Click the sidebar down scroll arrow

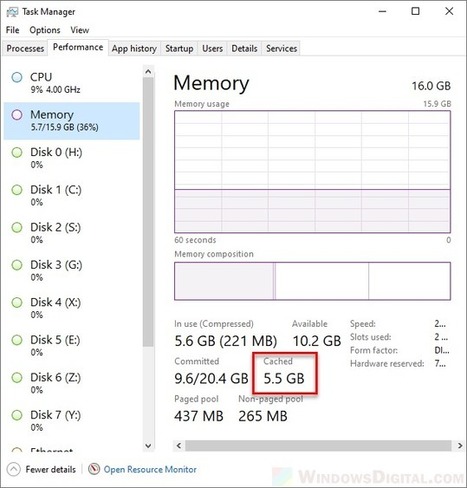[148, 446]
